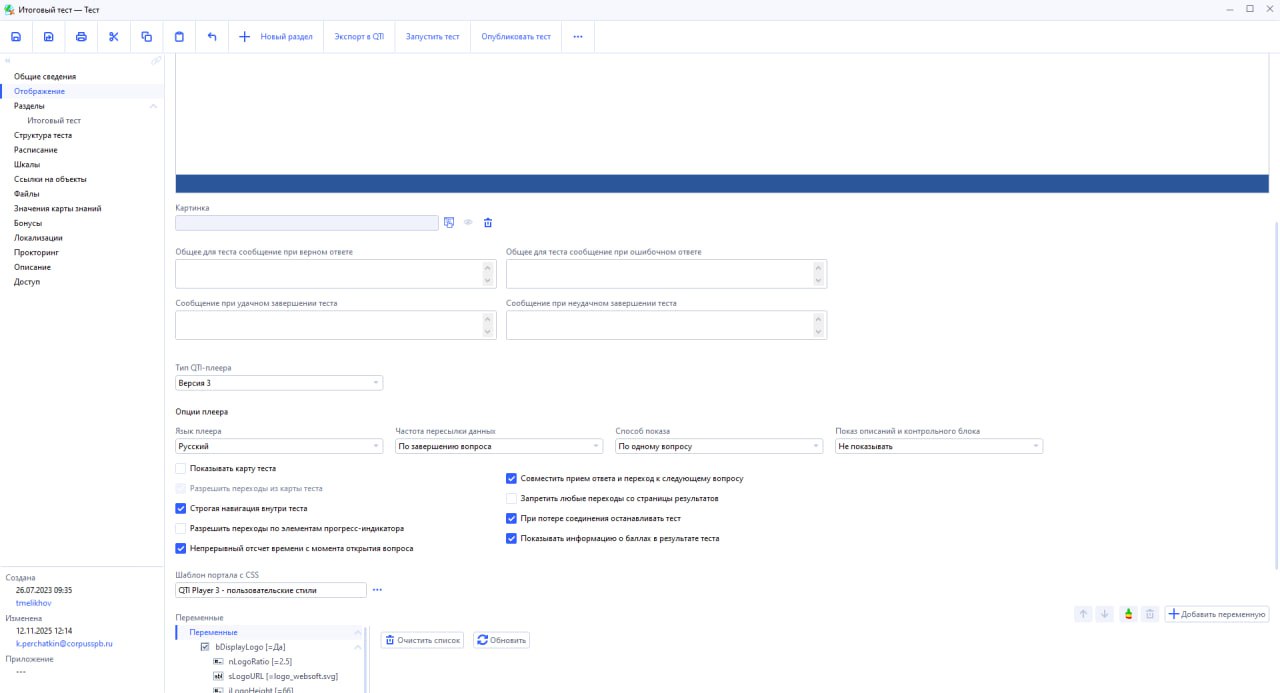The width and height of the screenshot is (1280, 693).
Task: Click the Copy icon in the toolbar
Action: point(147,37)
